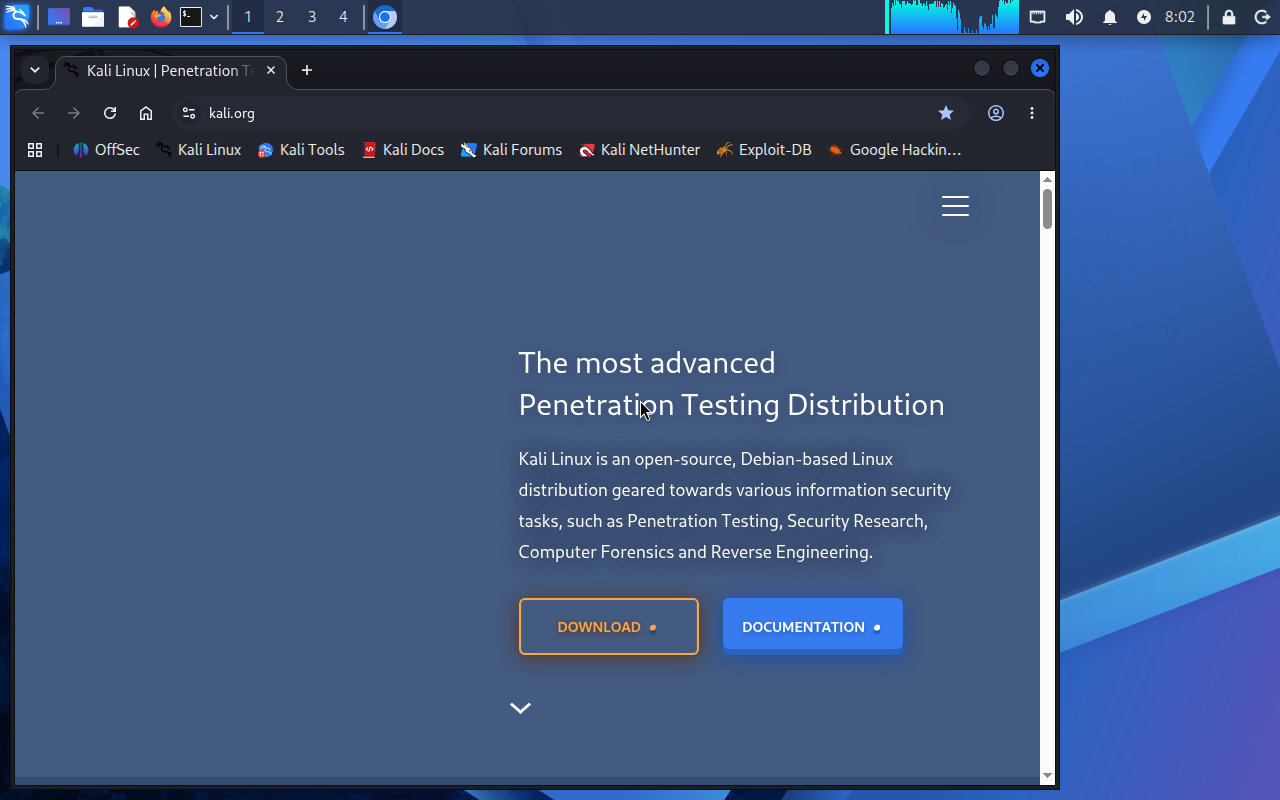Open the hamburger menu on the Kali page
The height and width of the screenshot is (800, 1280).
955,206
